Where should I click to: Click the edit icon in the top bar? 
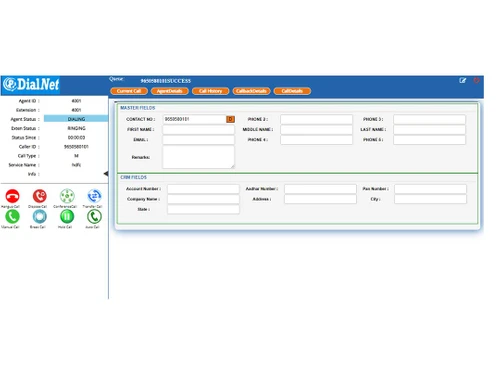coord(462,80)
